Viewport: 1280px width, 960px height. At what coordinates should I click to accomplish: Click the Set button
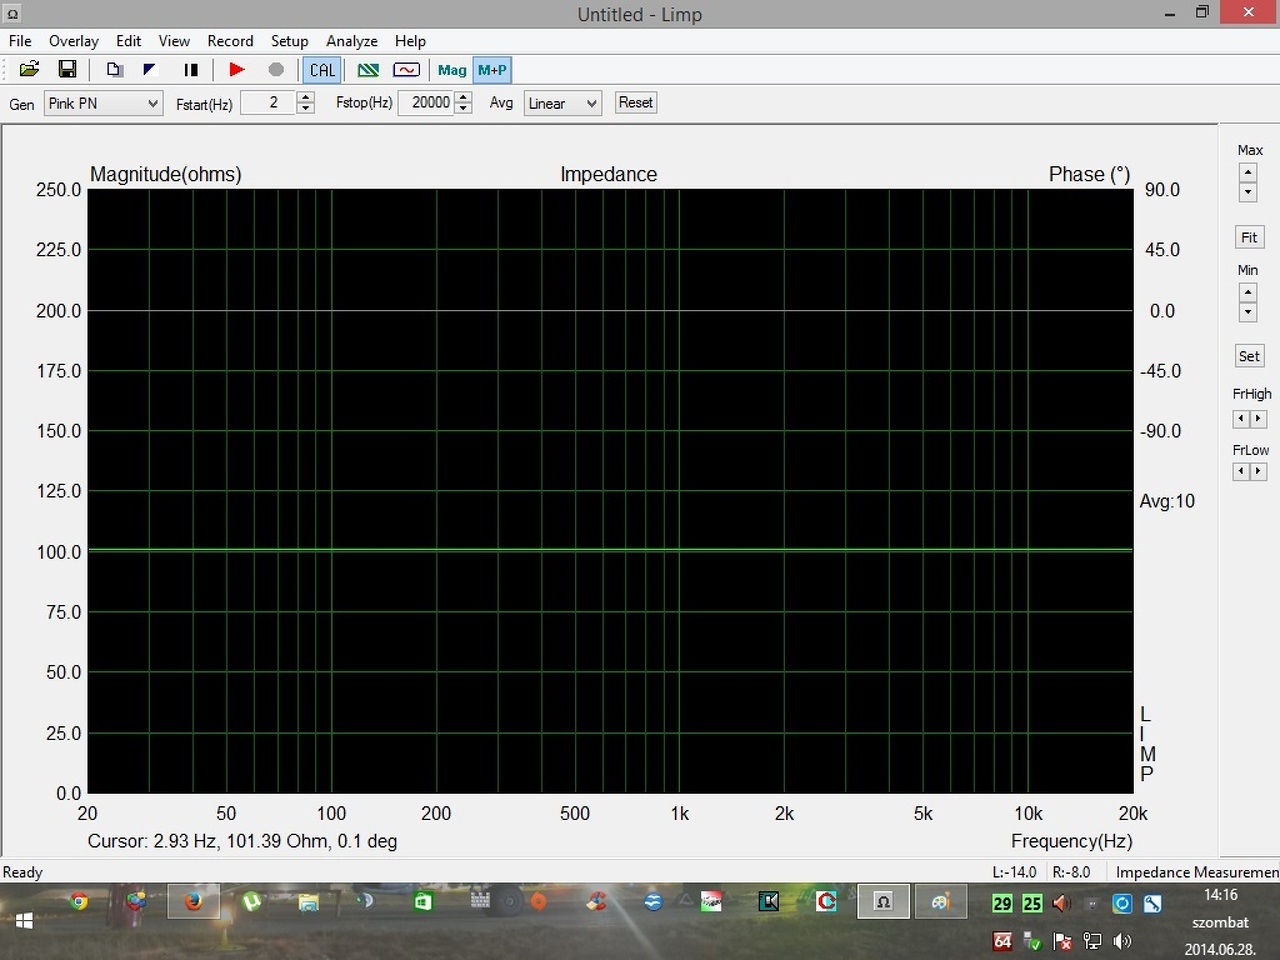point(1249,356)
